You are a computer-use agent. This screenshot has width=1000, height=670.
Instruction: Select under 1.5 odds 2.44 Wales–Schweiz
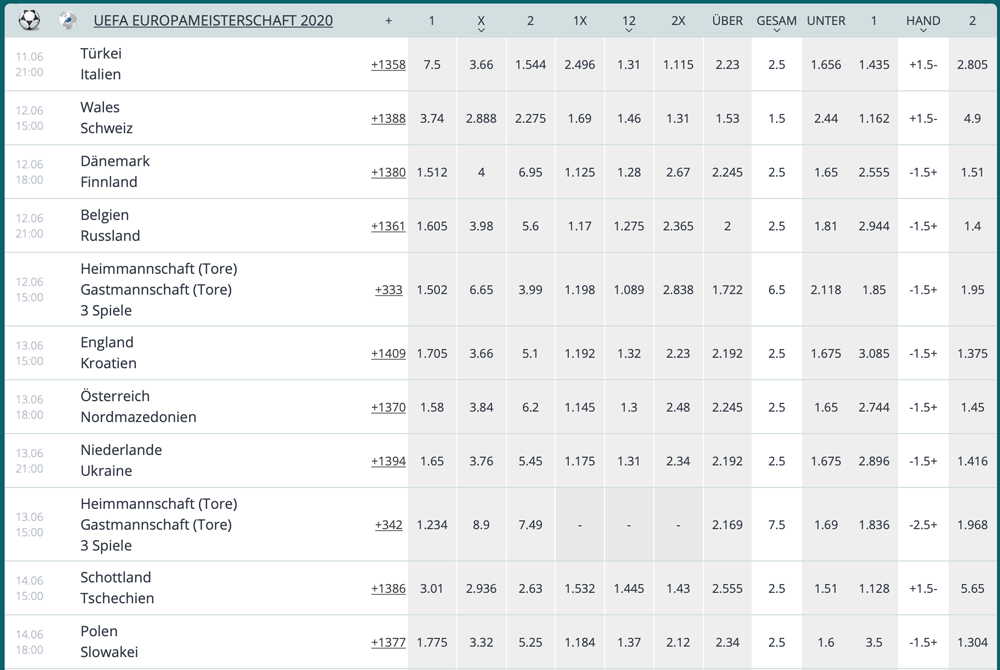(826, 119)
